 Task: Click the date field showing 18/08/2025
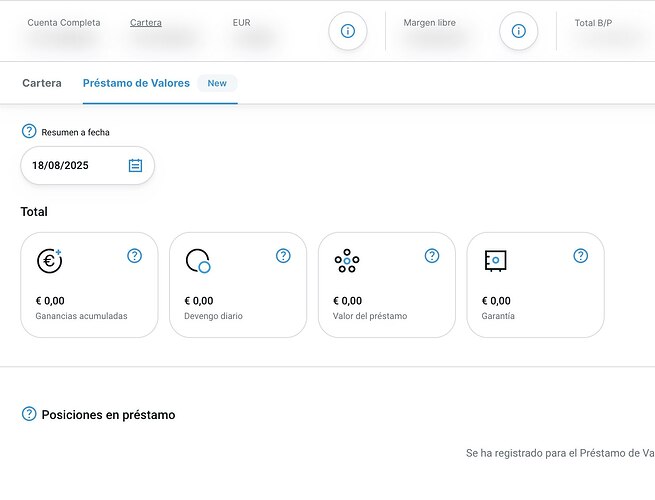(75, 166)
